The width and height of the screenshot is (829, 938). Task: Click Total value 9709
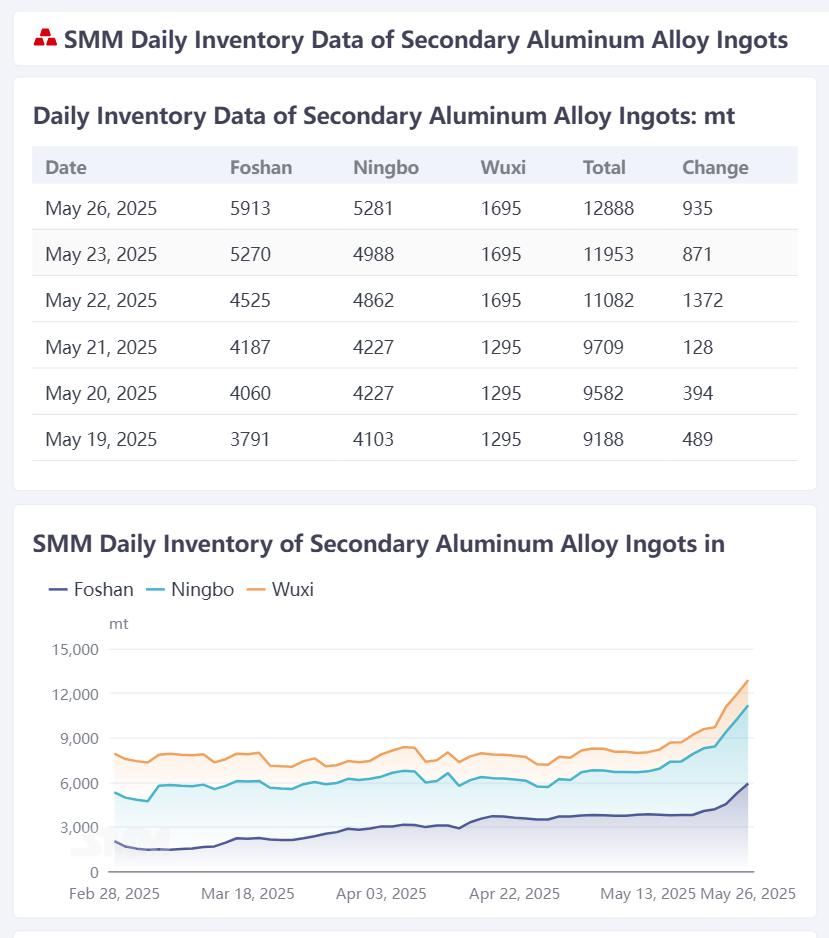tap(604, 347)
